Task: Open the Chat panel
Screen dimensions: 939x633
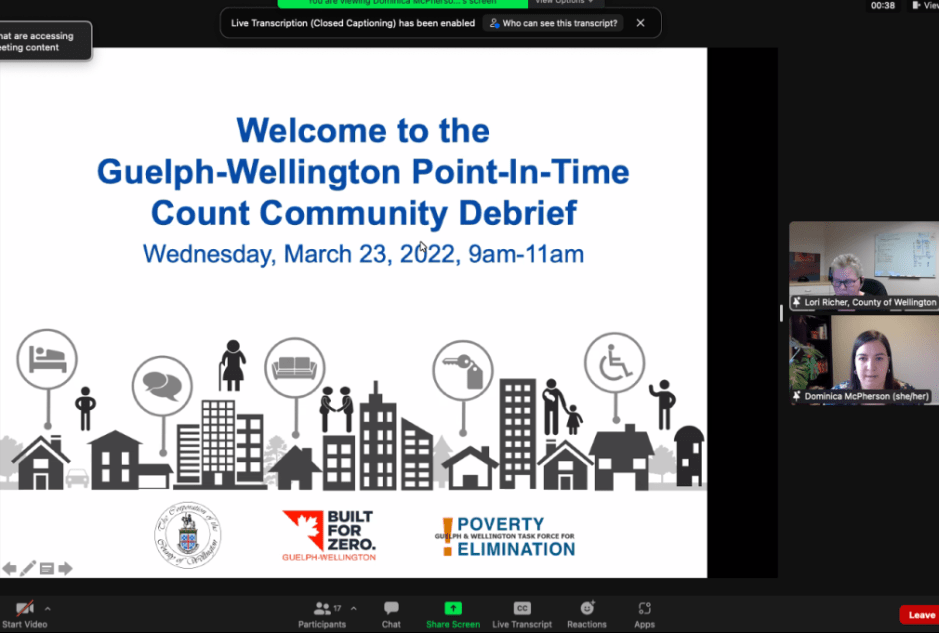Action: pos(391,613)
